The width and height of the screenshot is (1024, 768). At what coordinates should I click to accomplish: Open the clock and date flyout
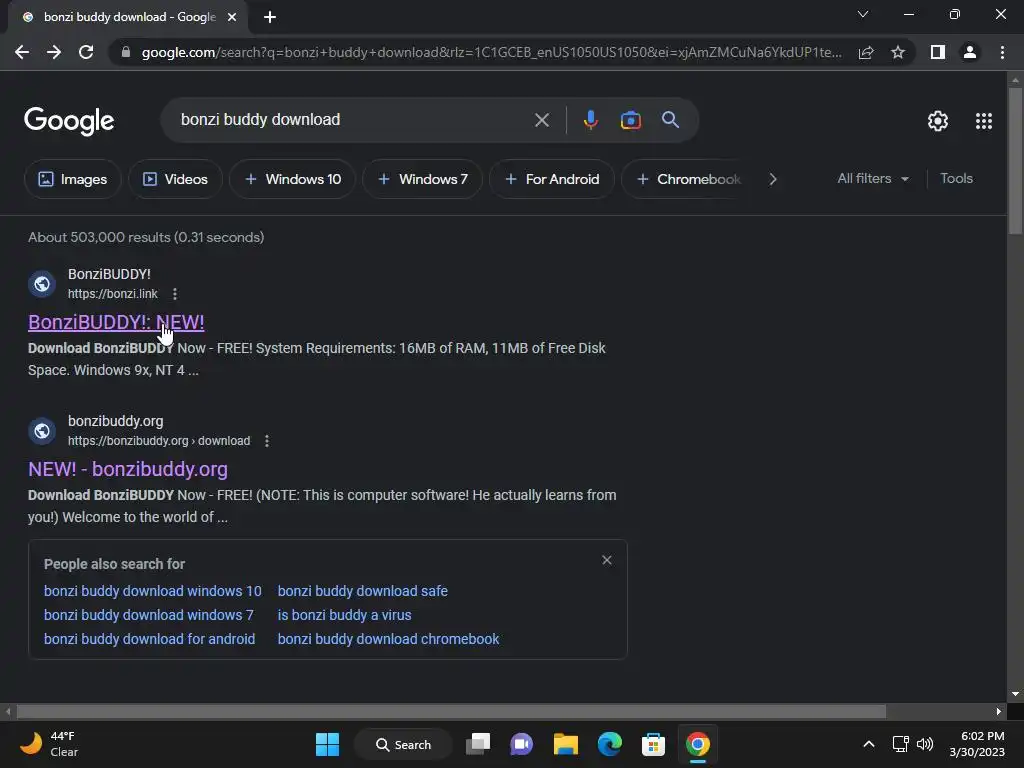pos(977,744)
